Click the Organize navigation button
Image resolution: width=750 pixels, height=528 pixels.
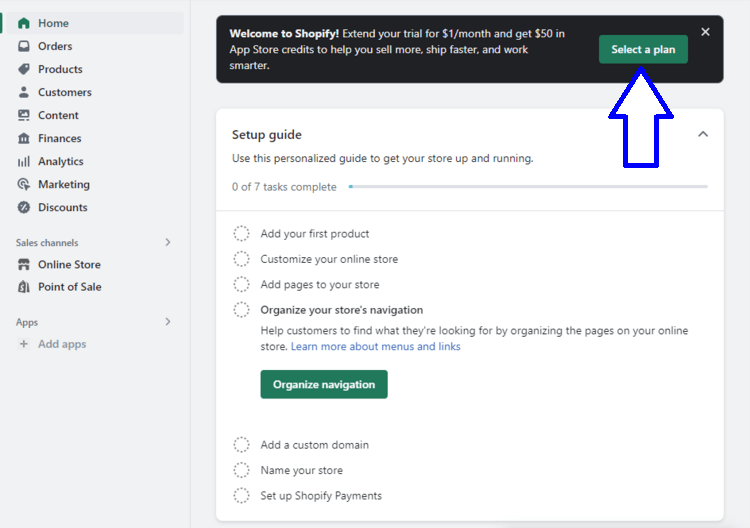click(x=324, y=384)
